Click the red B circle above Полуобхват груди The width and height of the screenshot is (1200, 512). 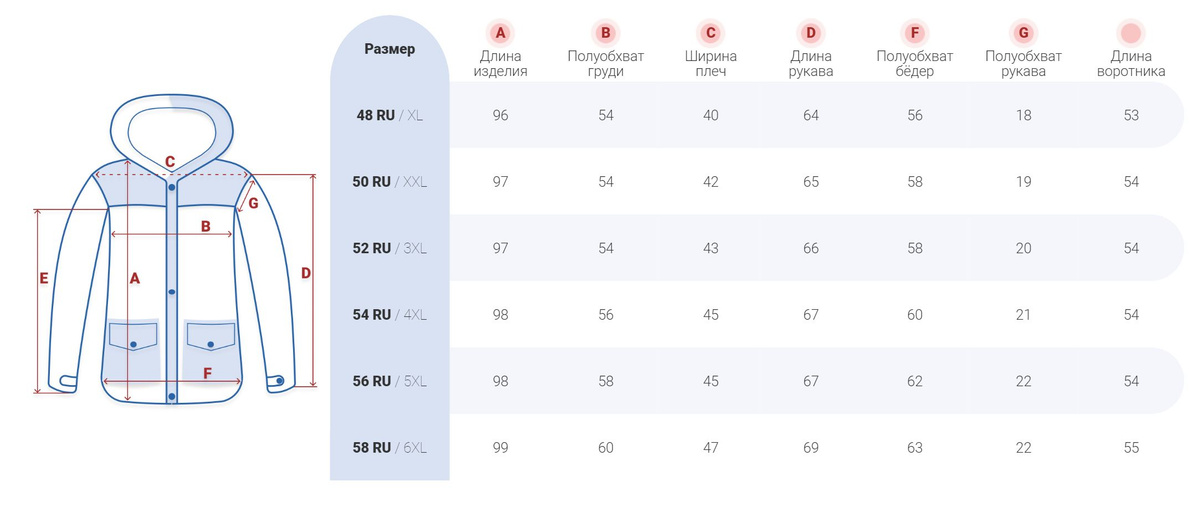pyautogui.click(x=605, y=33)
